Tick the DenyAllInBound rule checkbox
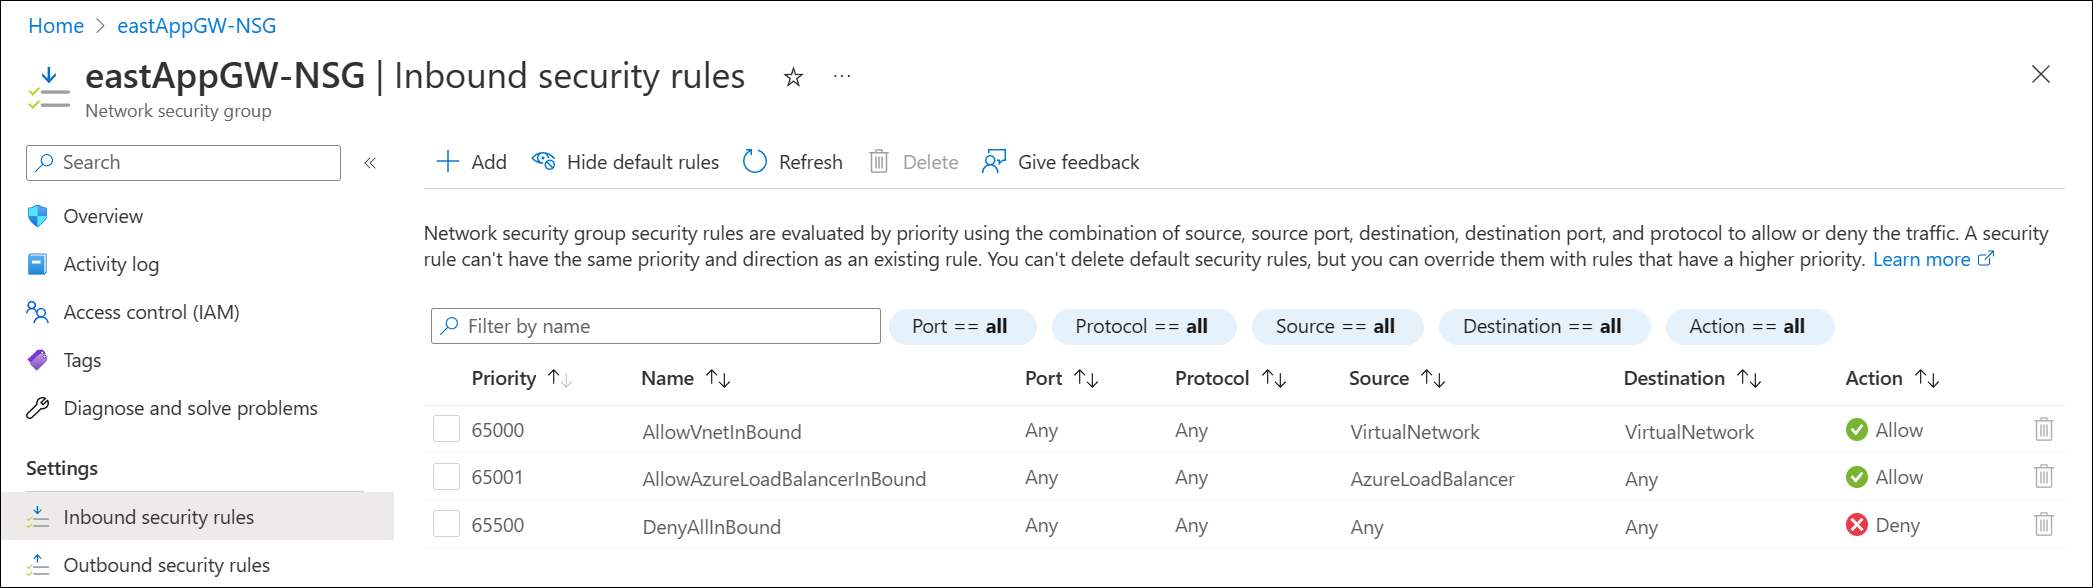This screenshot has width=2093, height=588. 446,524
